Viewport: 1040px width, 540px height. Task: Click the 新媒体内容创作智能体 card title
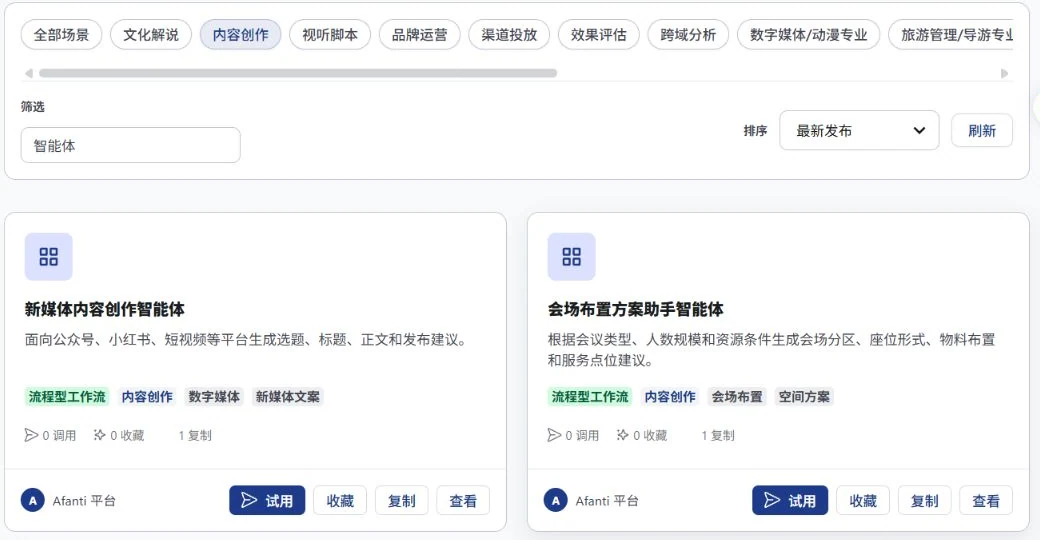click(x=105, y=309)
